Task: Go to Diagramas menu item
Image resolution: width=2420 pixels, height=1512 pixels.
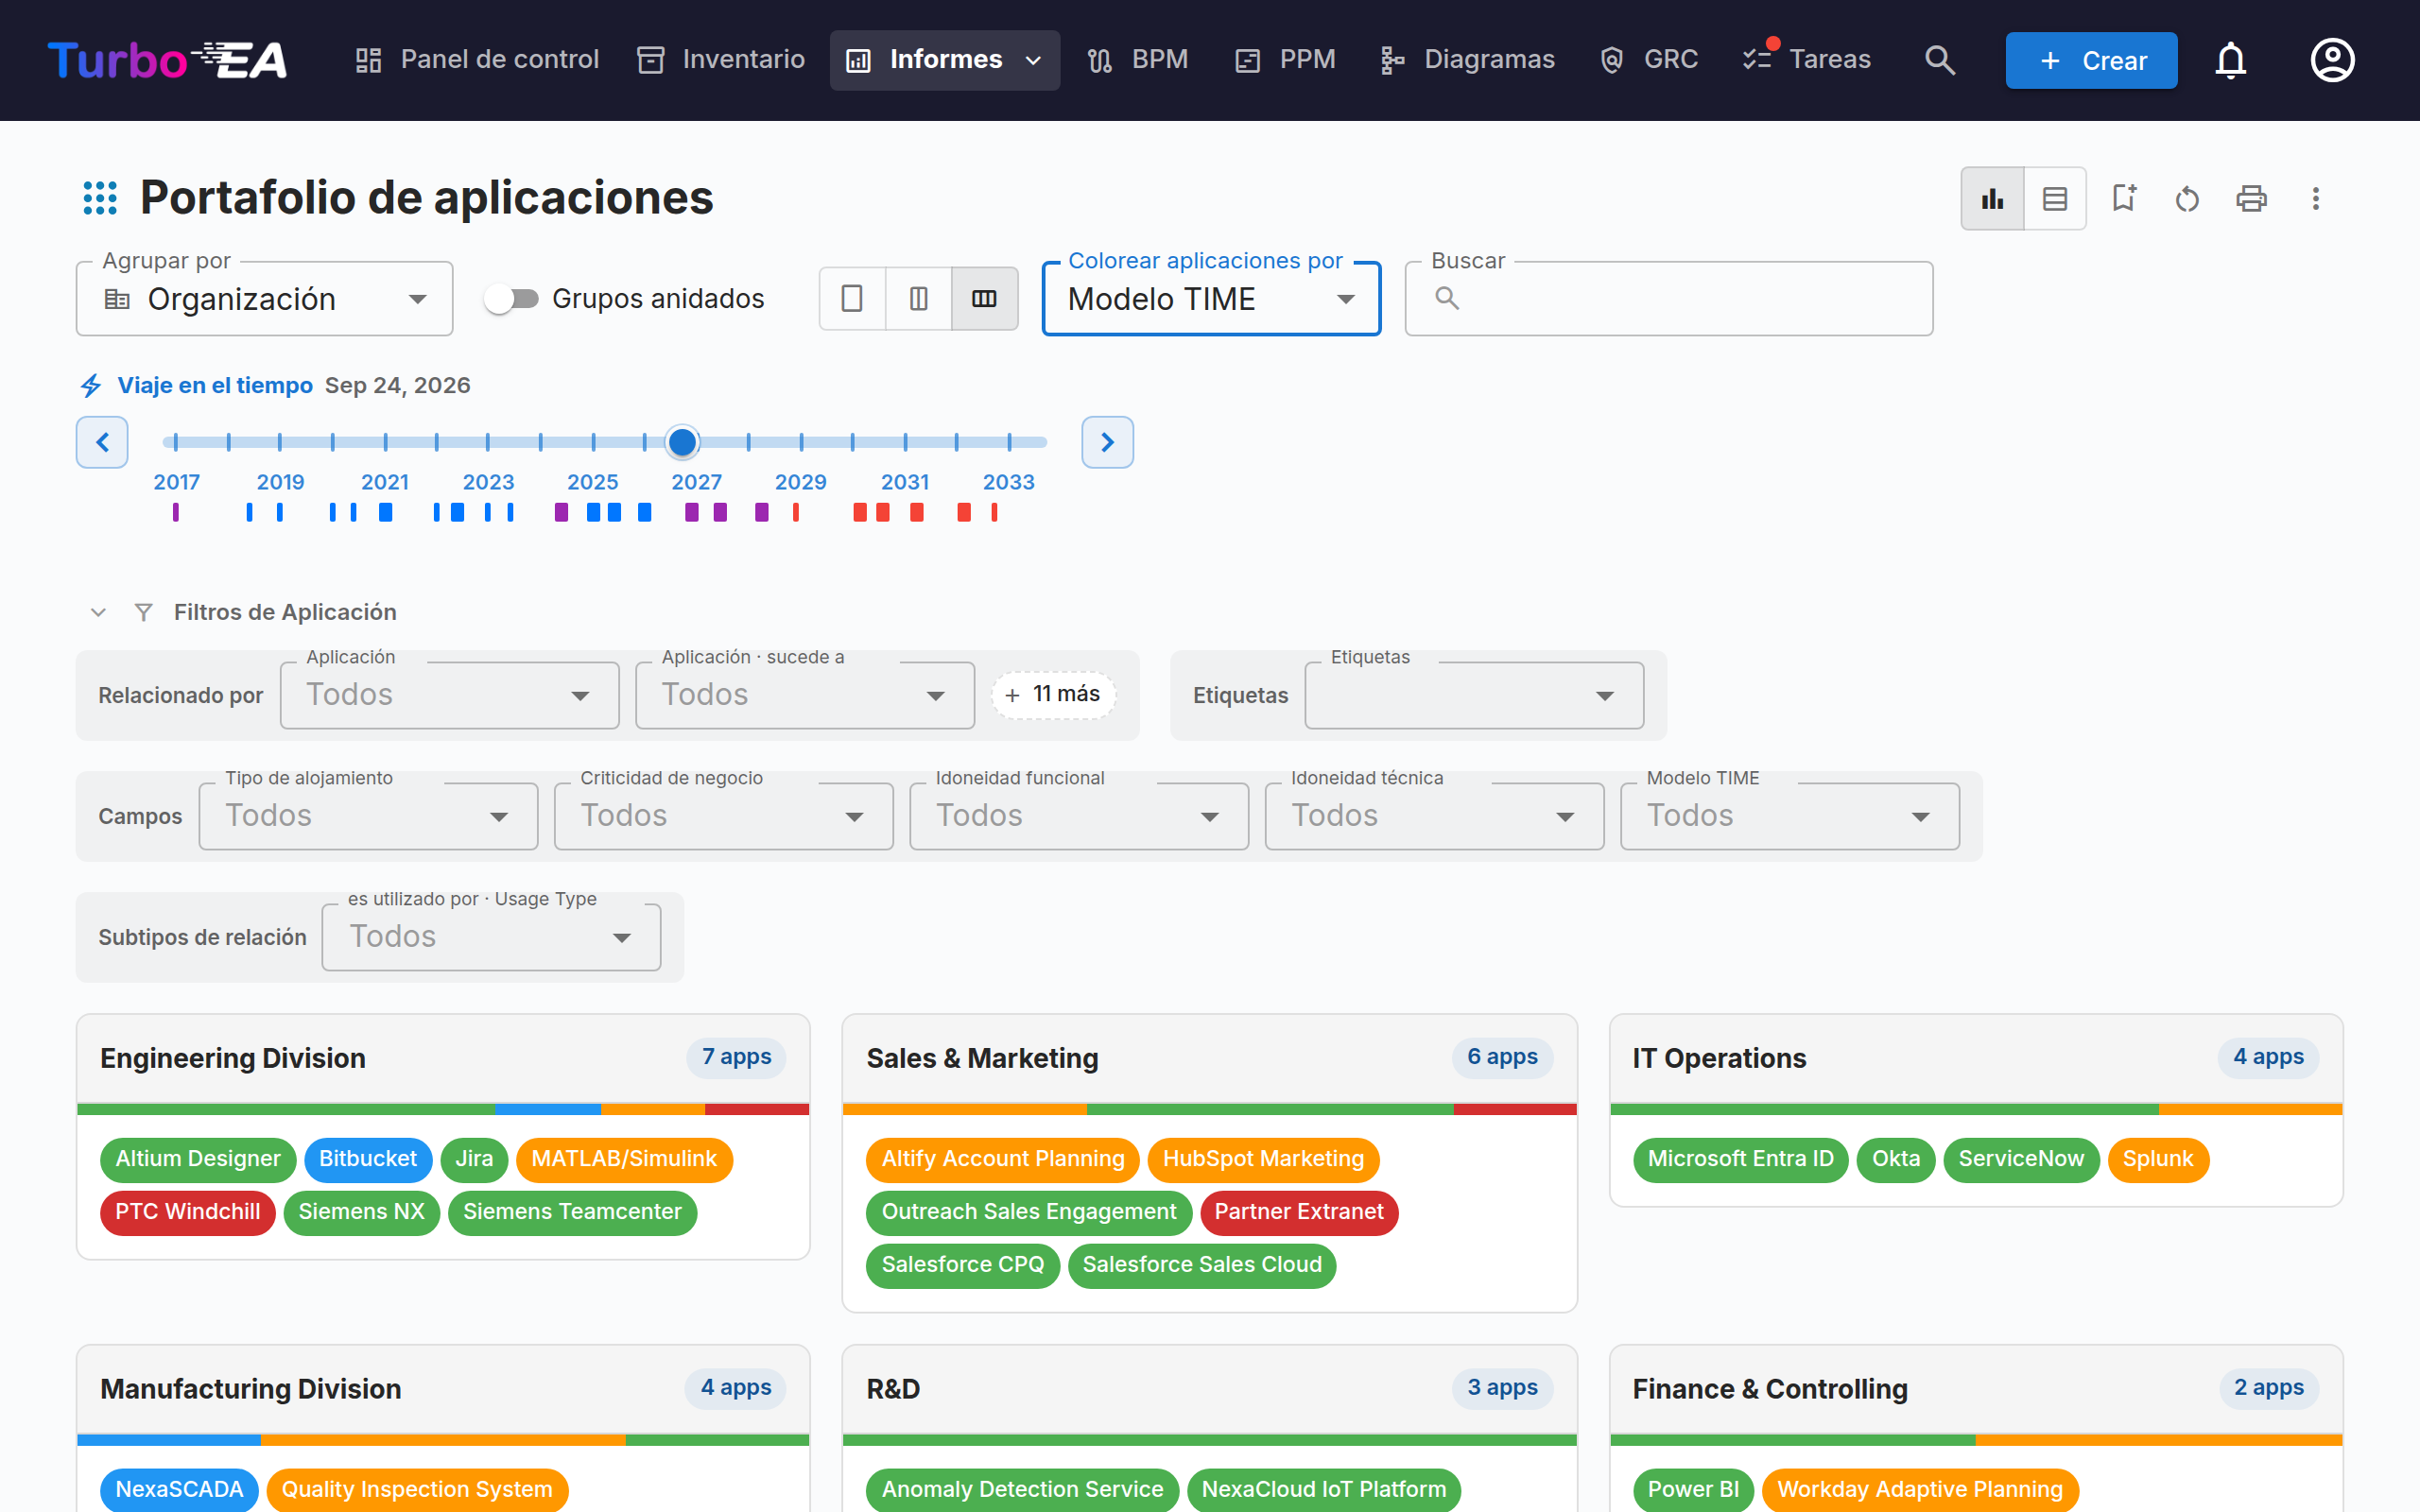Action: point(1467,60)
